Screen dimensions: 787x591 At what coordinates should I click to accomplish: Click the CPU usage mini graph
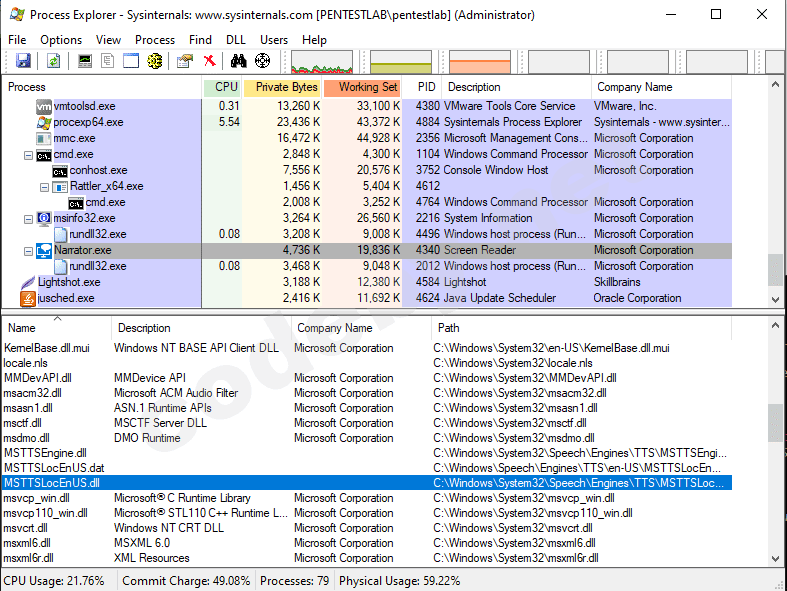pos(322,62)
